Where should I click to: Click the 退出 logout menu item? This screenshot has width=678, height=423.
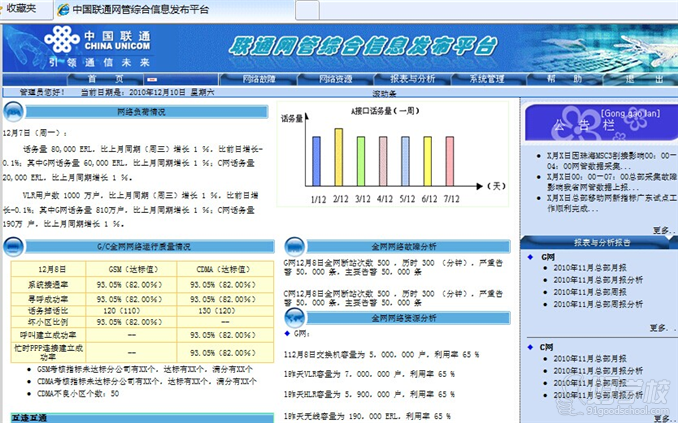point(643,79)
